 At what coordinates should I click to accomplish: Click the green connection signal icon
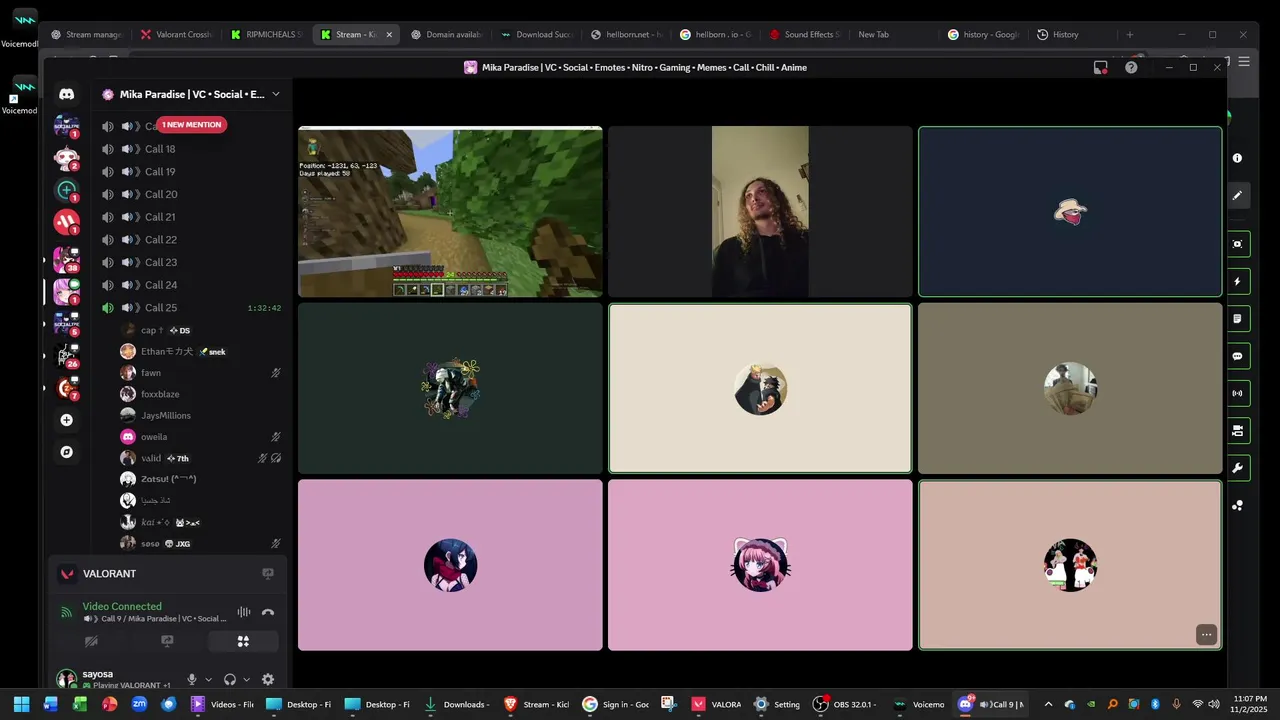pyautogui.click(x=66, y=612)
